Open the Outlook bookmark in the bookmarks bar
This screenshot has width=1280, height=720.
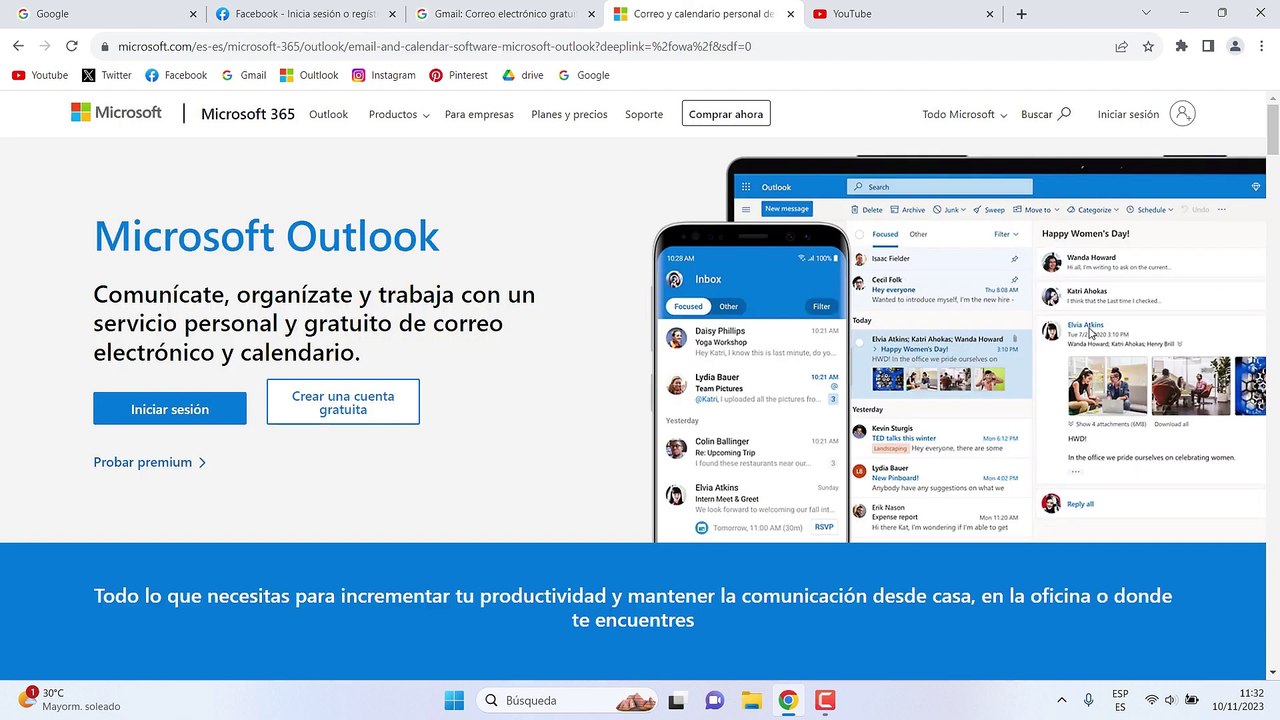[309, 75]
